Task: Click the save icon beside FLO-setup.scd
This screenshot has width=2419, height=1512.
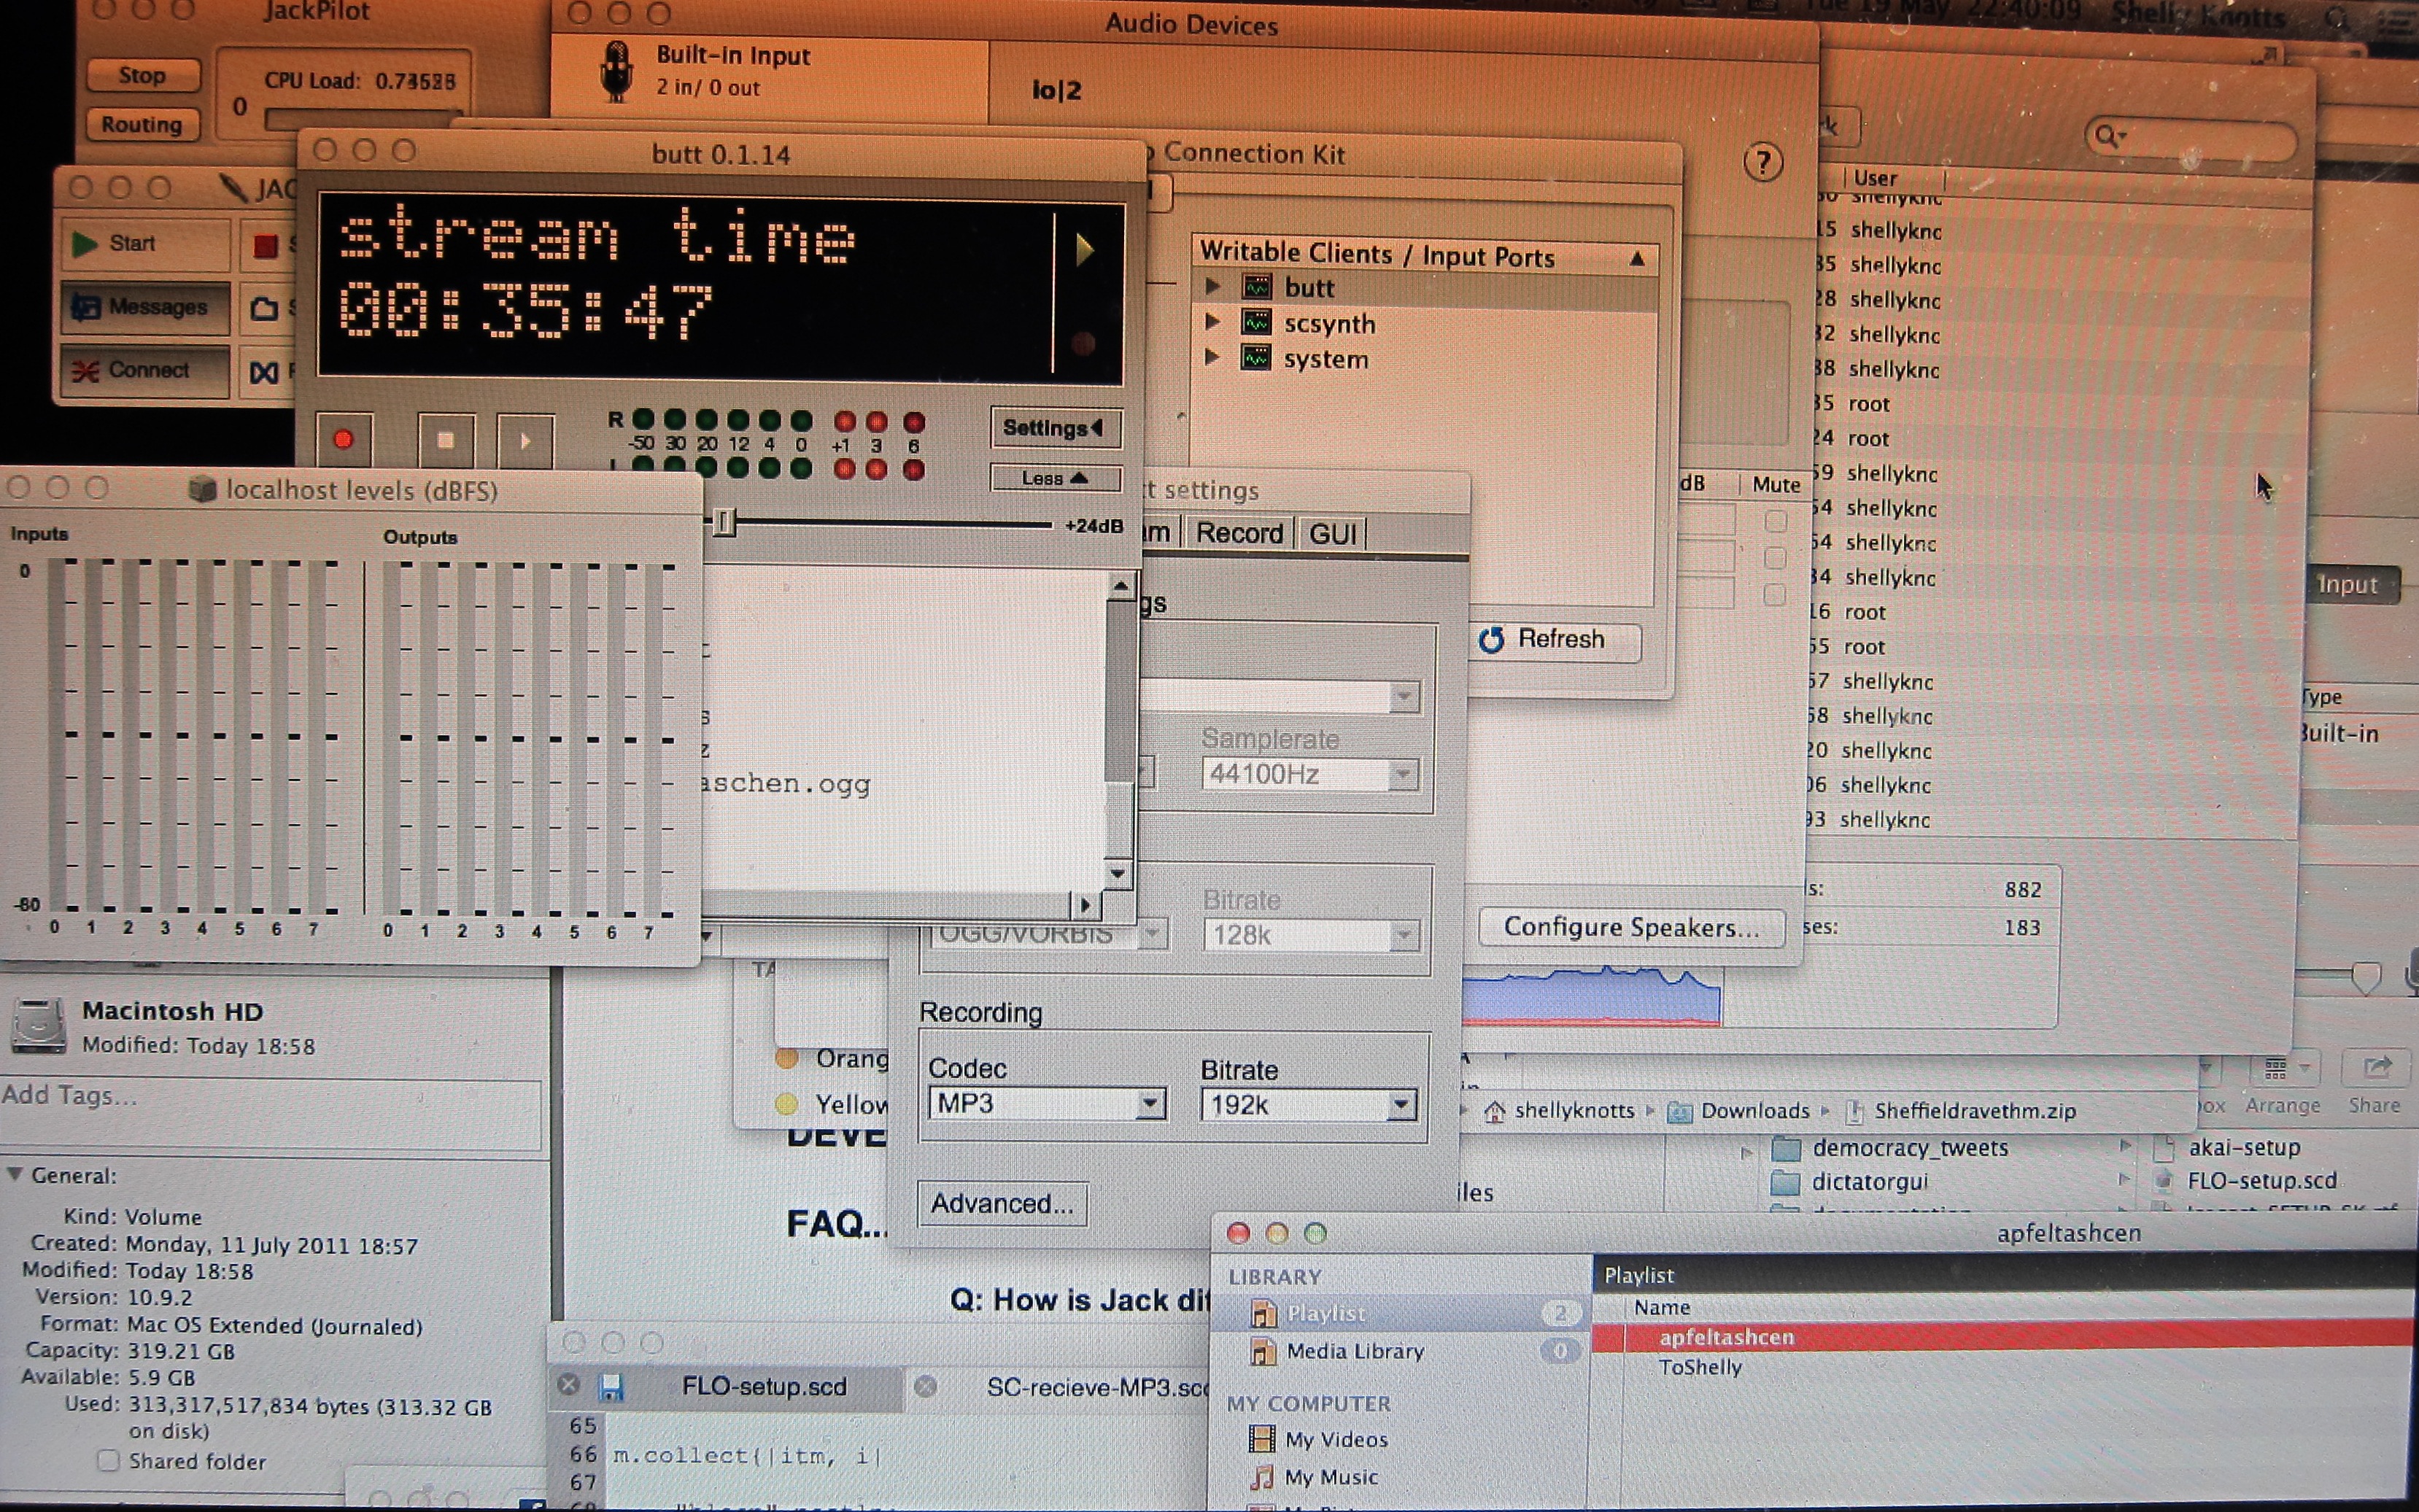Action: (x=610, y=1387)
